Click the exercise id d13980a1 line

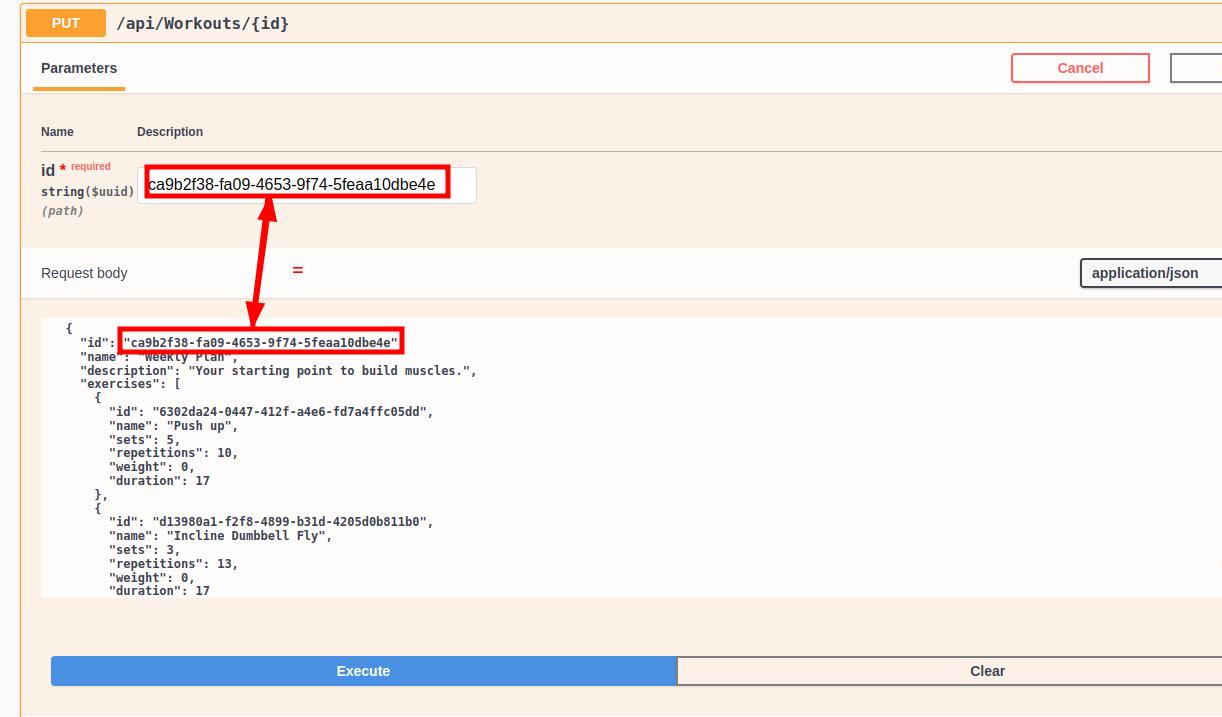pos(270,522)
